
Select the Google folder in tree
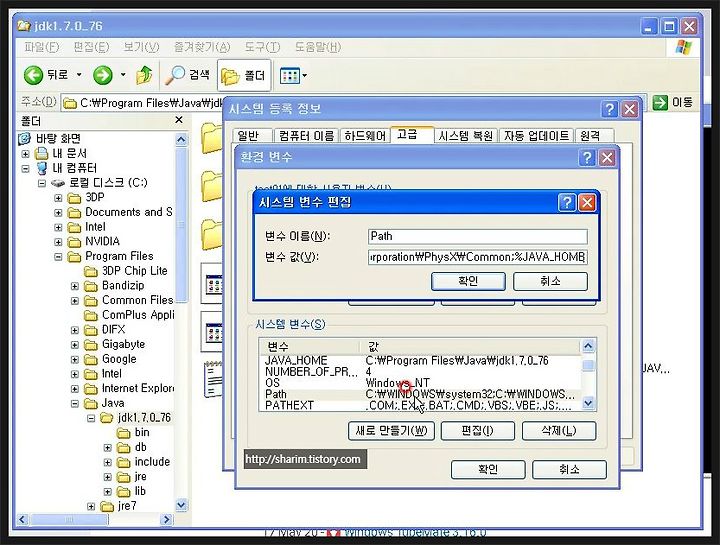tap(111, 359)
